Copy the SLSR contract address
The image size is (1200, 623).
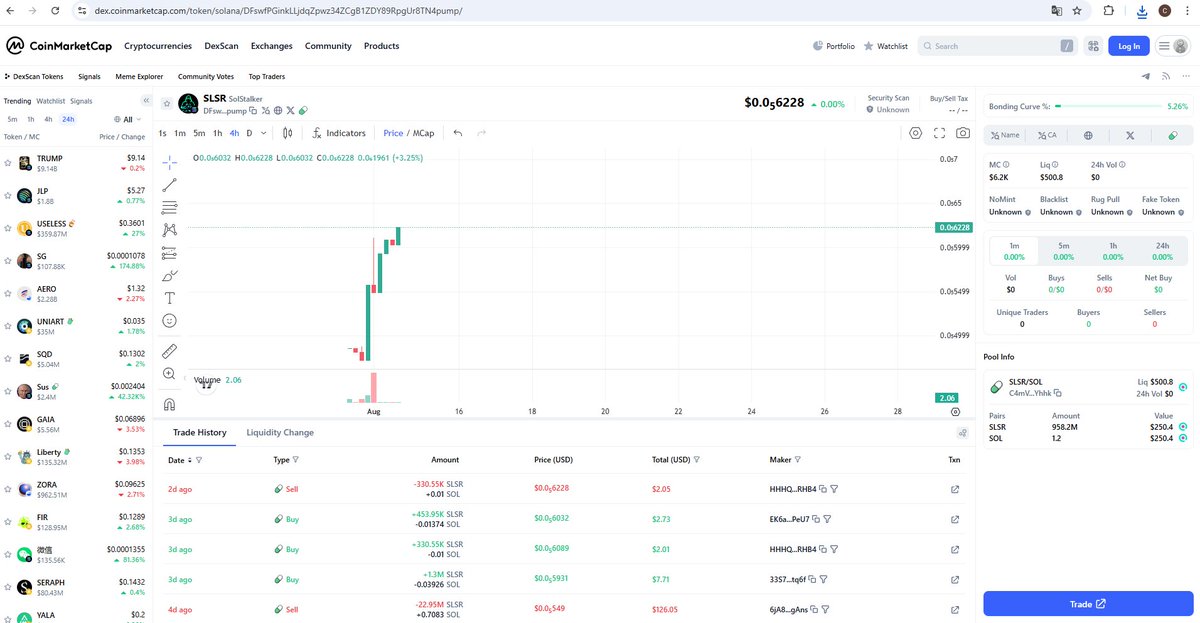point(253,111)
